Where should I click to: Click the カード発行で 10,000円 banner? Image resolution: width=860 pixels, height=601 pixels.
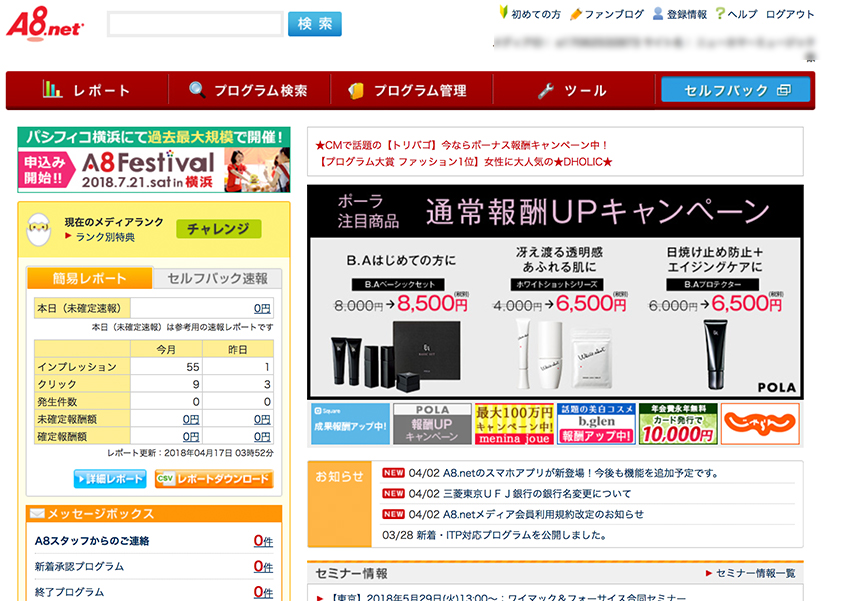[678, 424]
